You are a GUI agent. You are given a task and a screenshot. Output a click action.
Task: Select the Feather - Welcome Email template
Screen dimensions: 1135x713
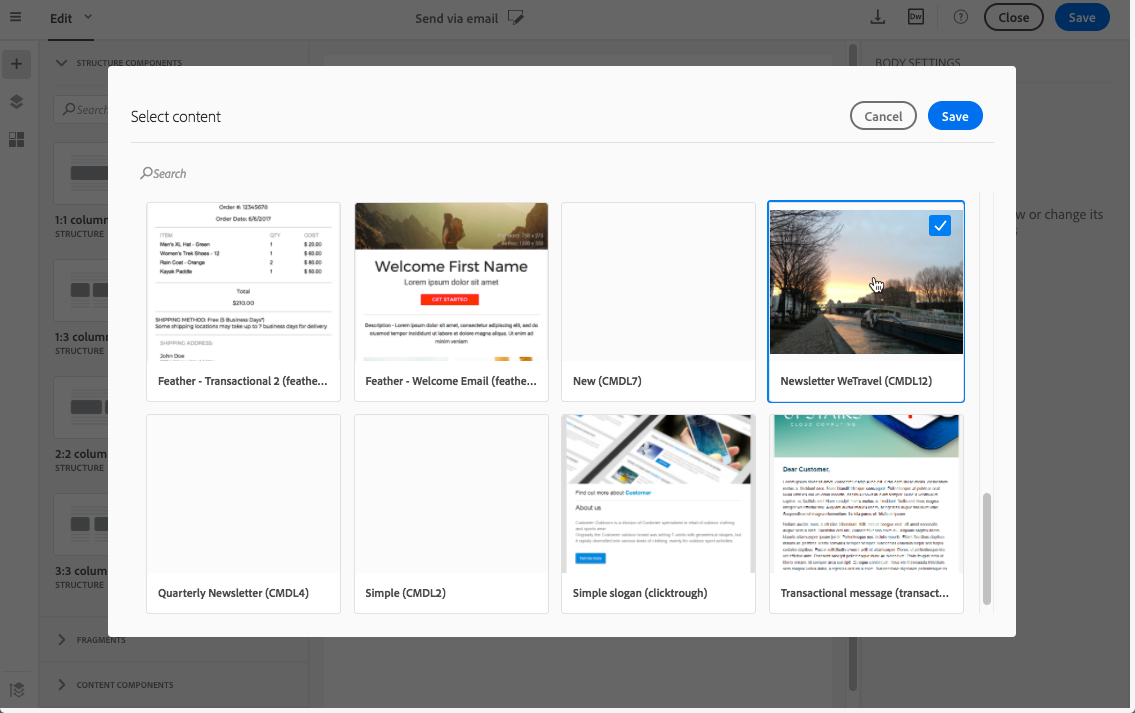[451, 302]
